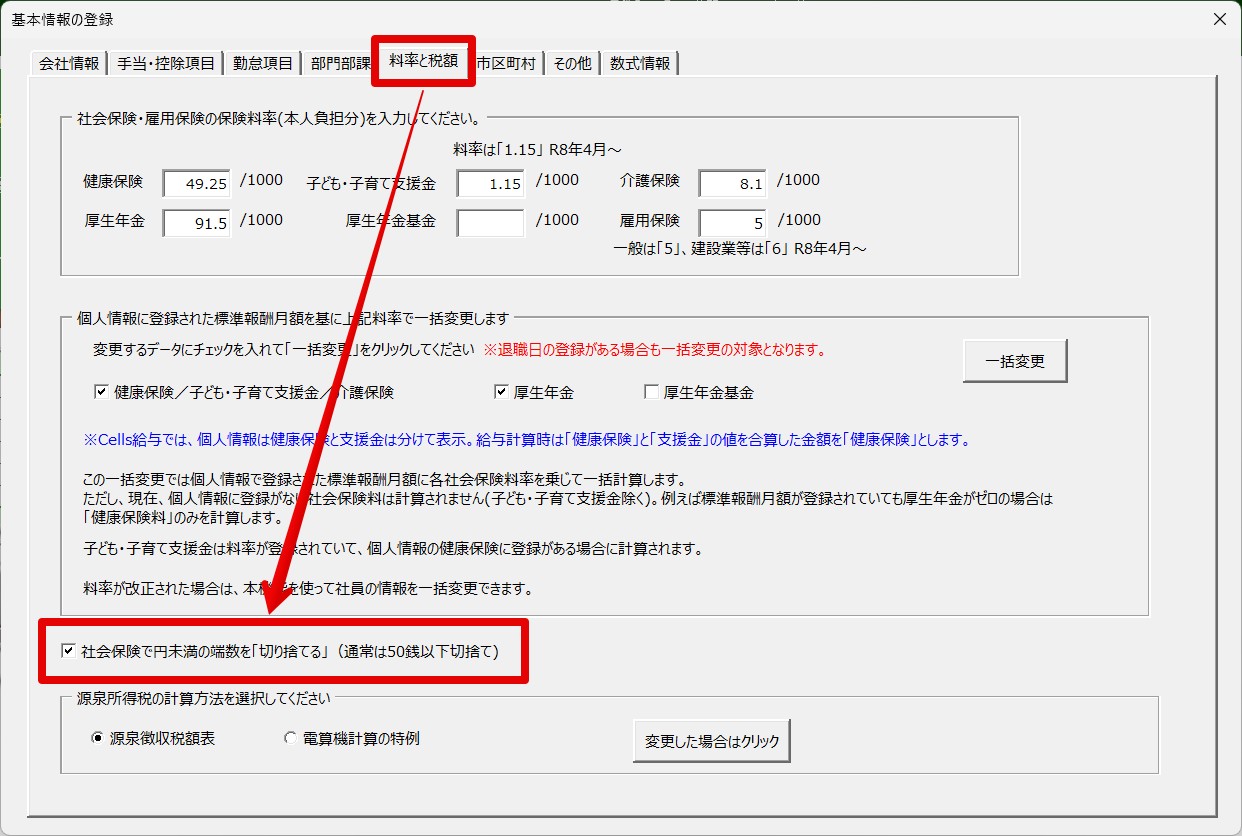This screenshot has height=836, width=1242.
Task: Click the empty 厚生年金基金 rate field
Action: (490, 223)
